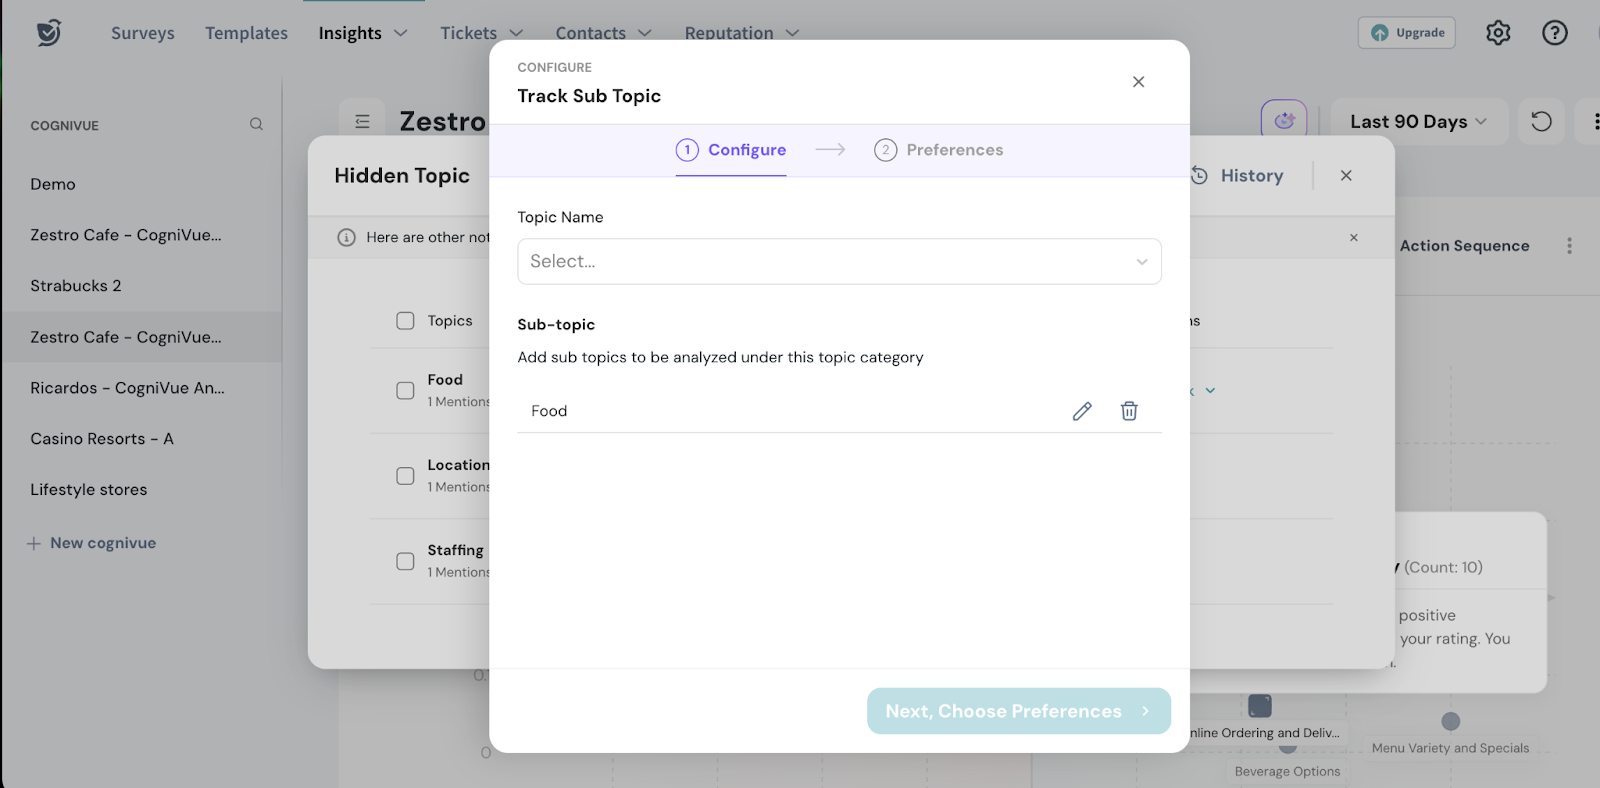Click the Upgrade button

tap(1406, 33)
